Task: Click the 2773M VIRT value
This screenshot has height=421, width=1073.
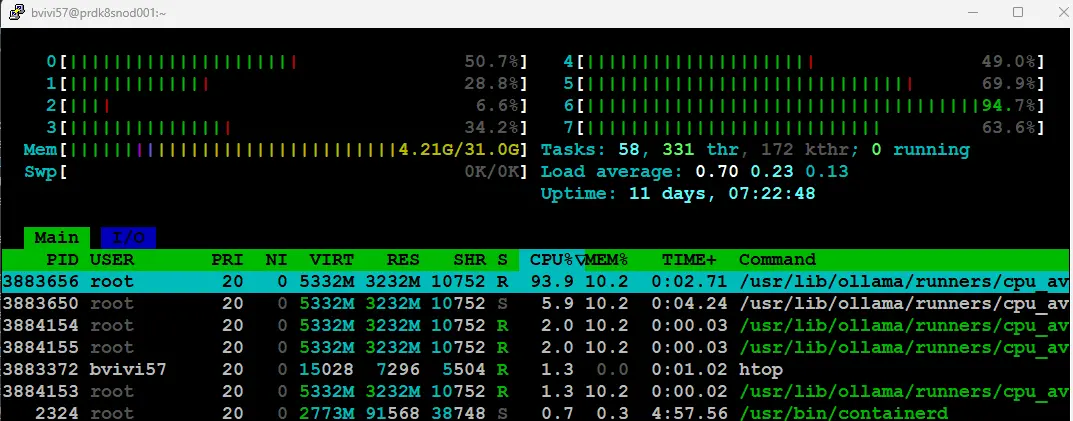Action: pos(326,413)
